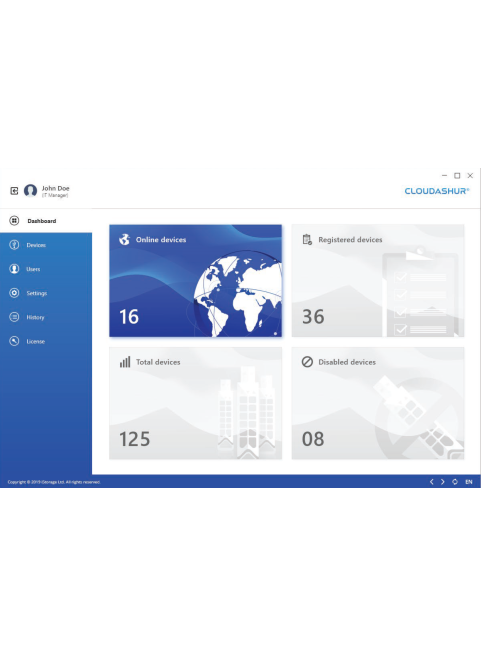
Task: Click the online devices count 16
Action: 129,317
